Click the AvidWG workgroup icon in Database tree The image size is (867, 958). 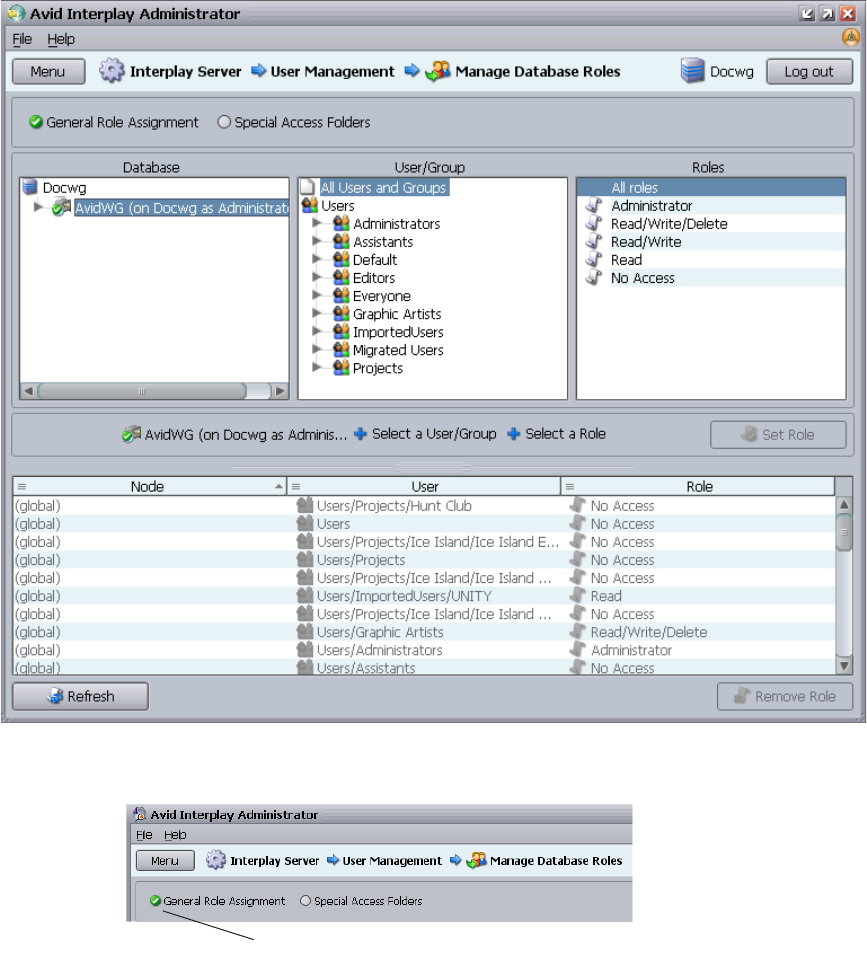click(61, 208)
